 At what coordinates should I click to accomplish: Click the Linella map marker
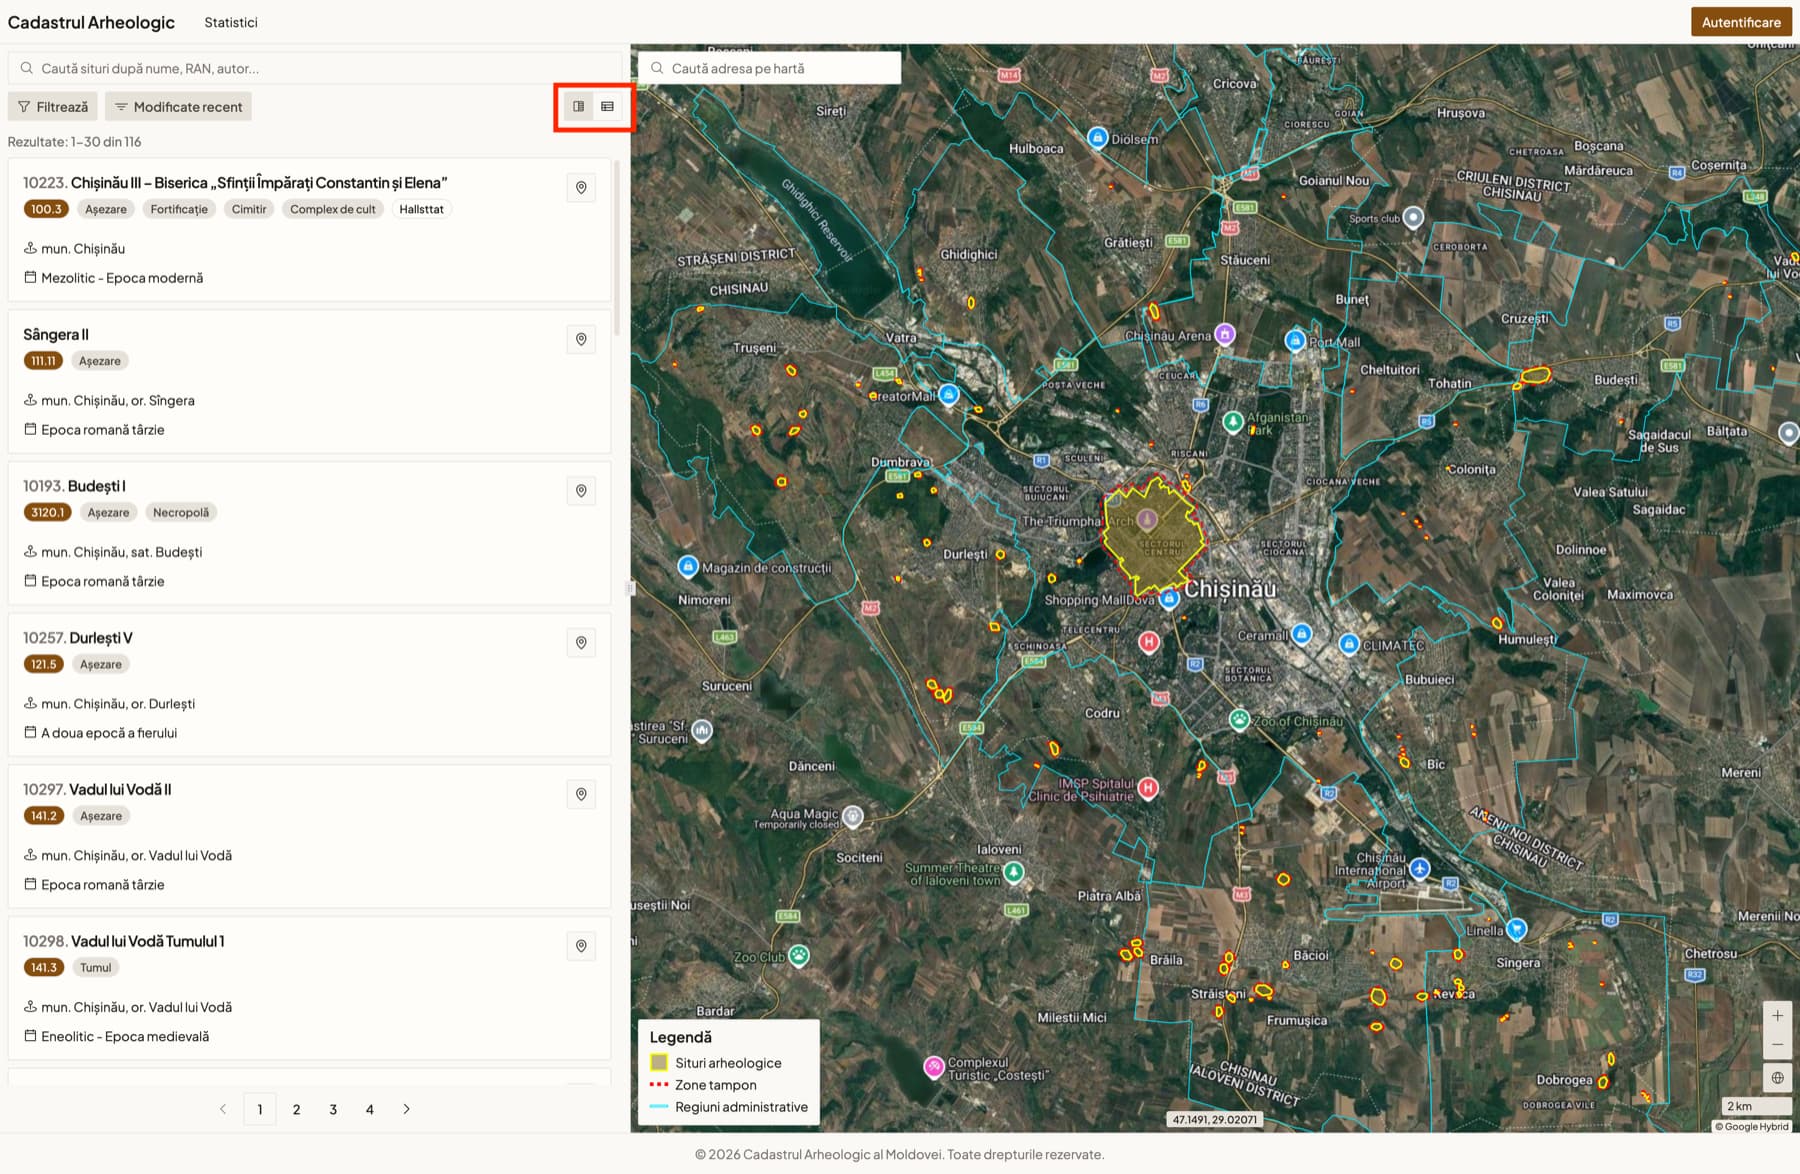(1517, 929)
